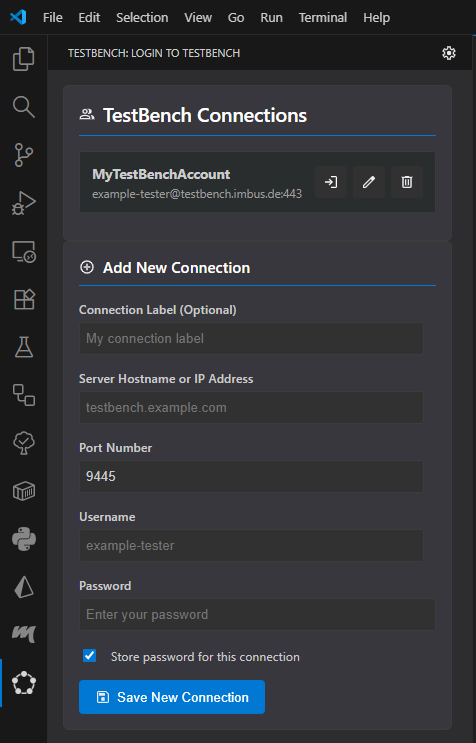Focus the Connection Label input field
476x743 pixels.
[251, 338]
